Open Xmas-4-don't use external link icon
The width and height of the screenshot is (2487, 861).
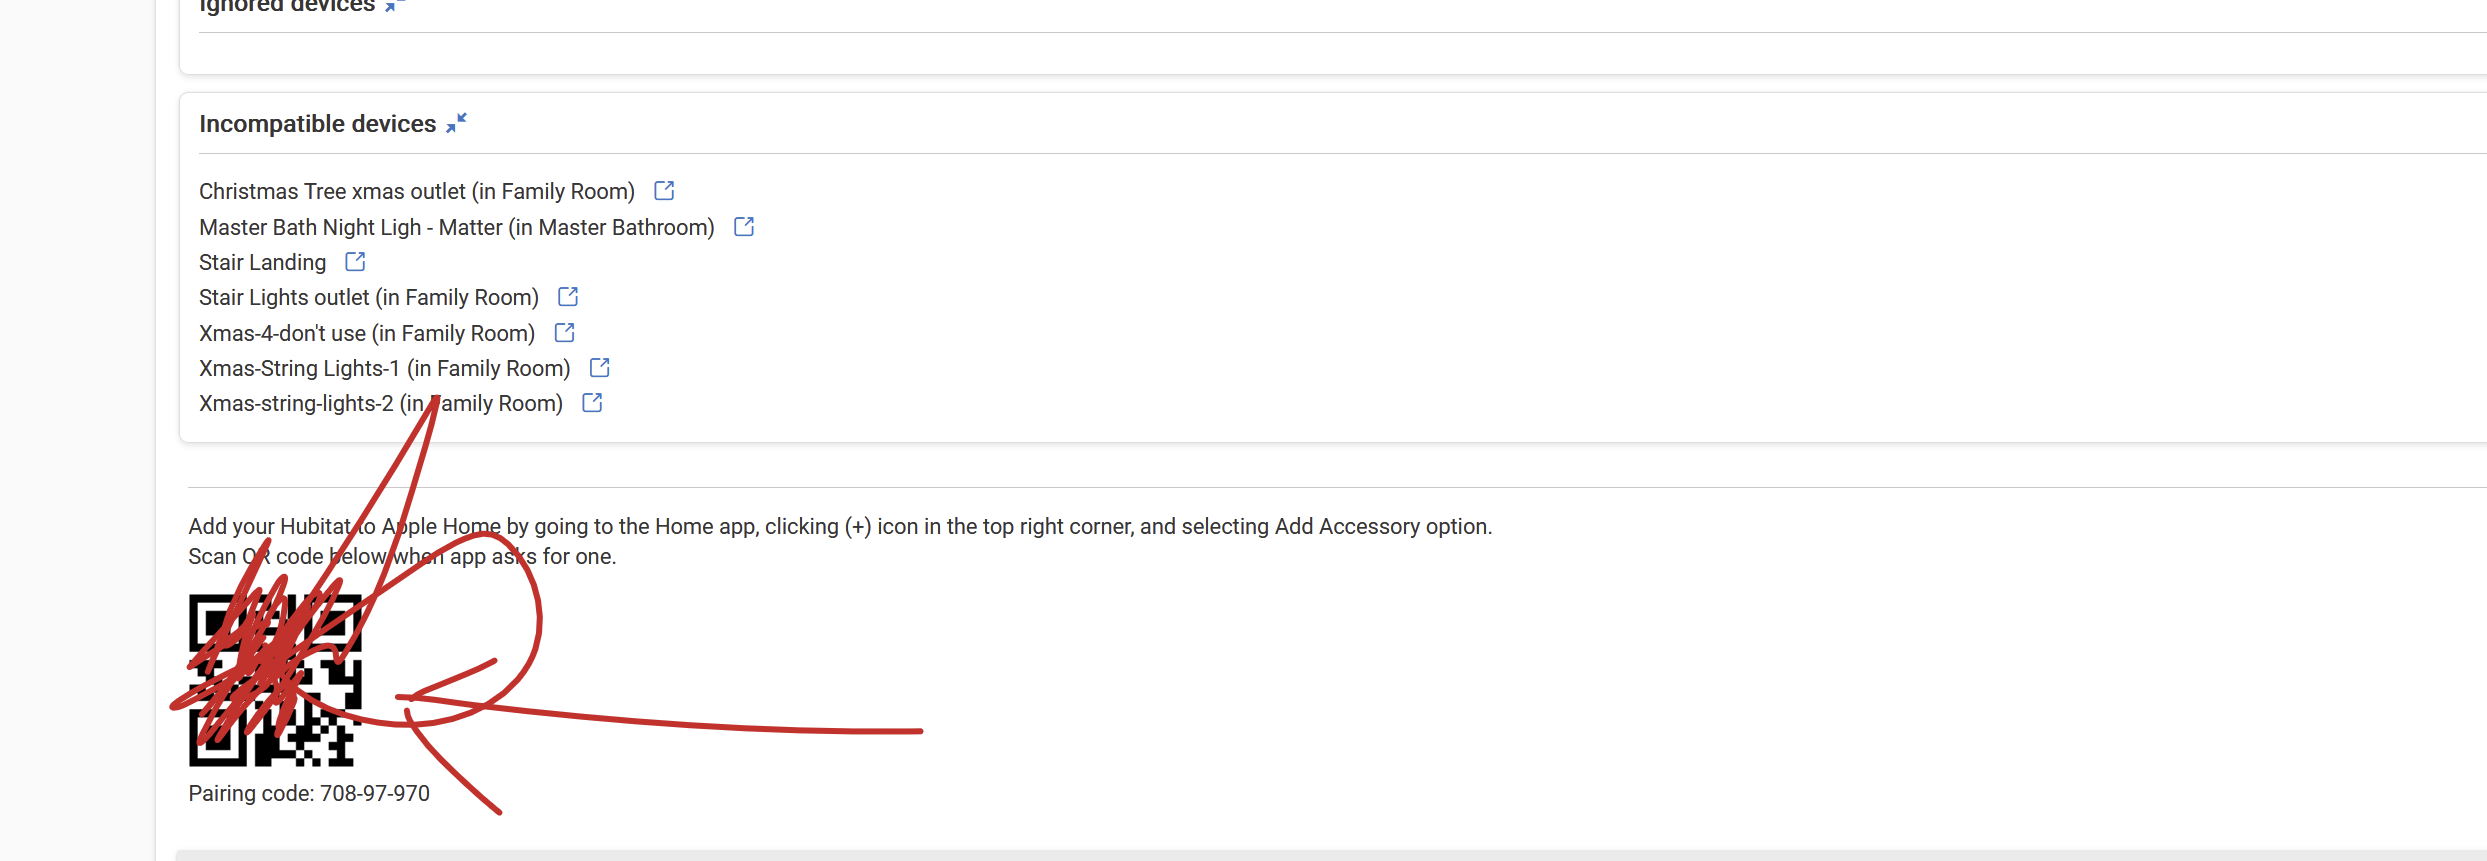pyautogui.click(x=564, y=332)
